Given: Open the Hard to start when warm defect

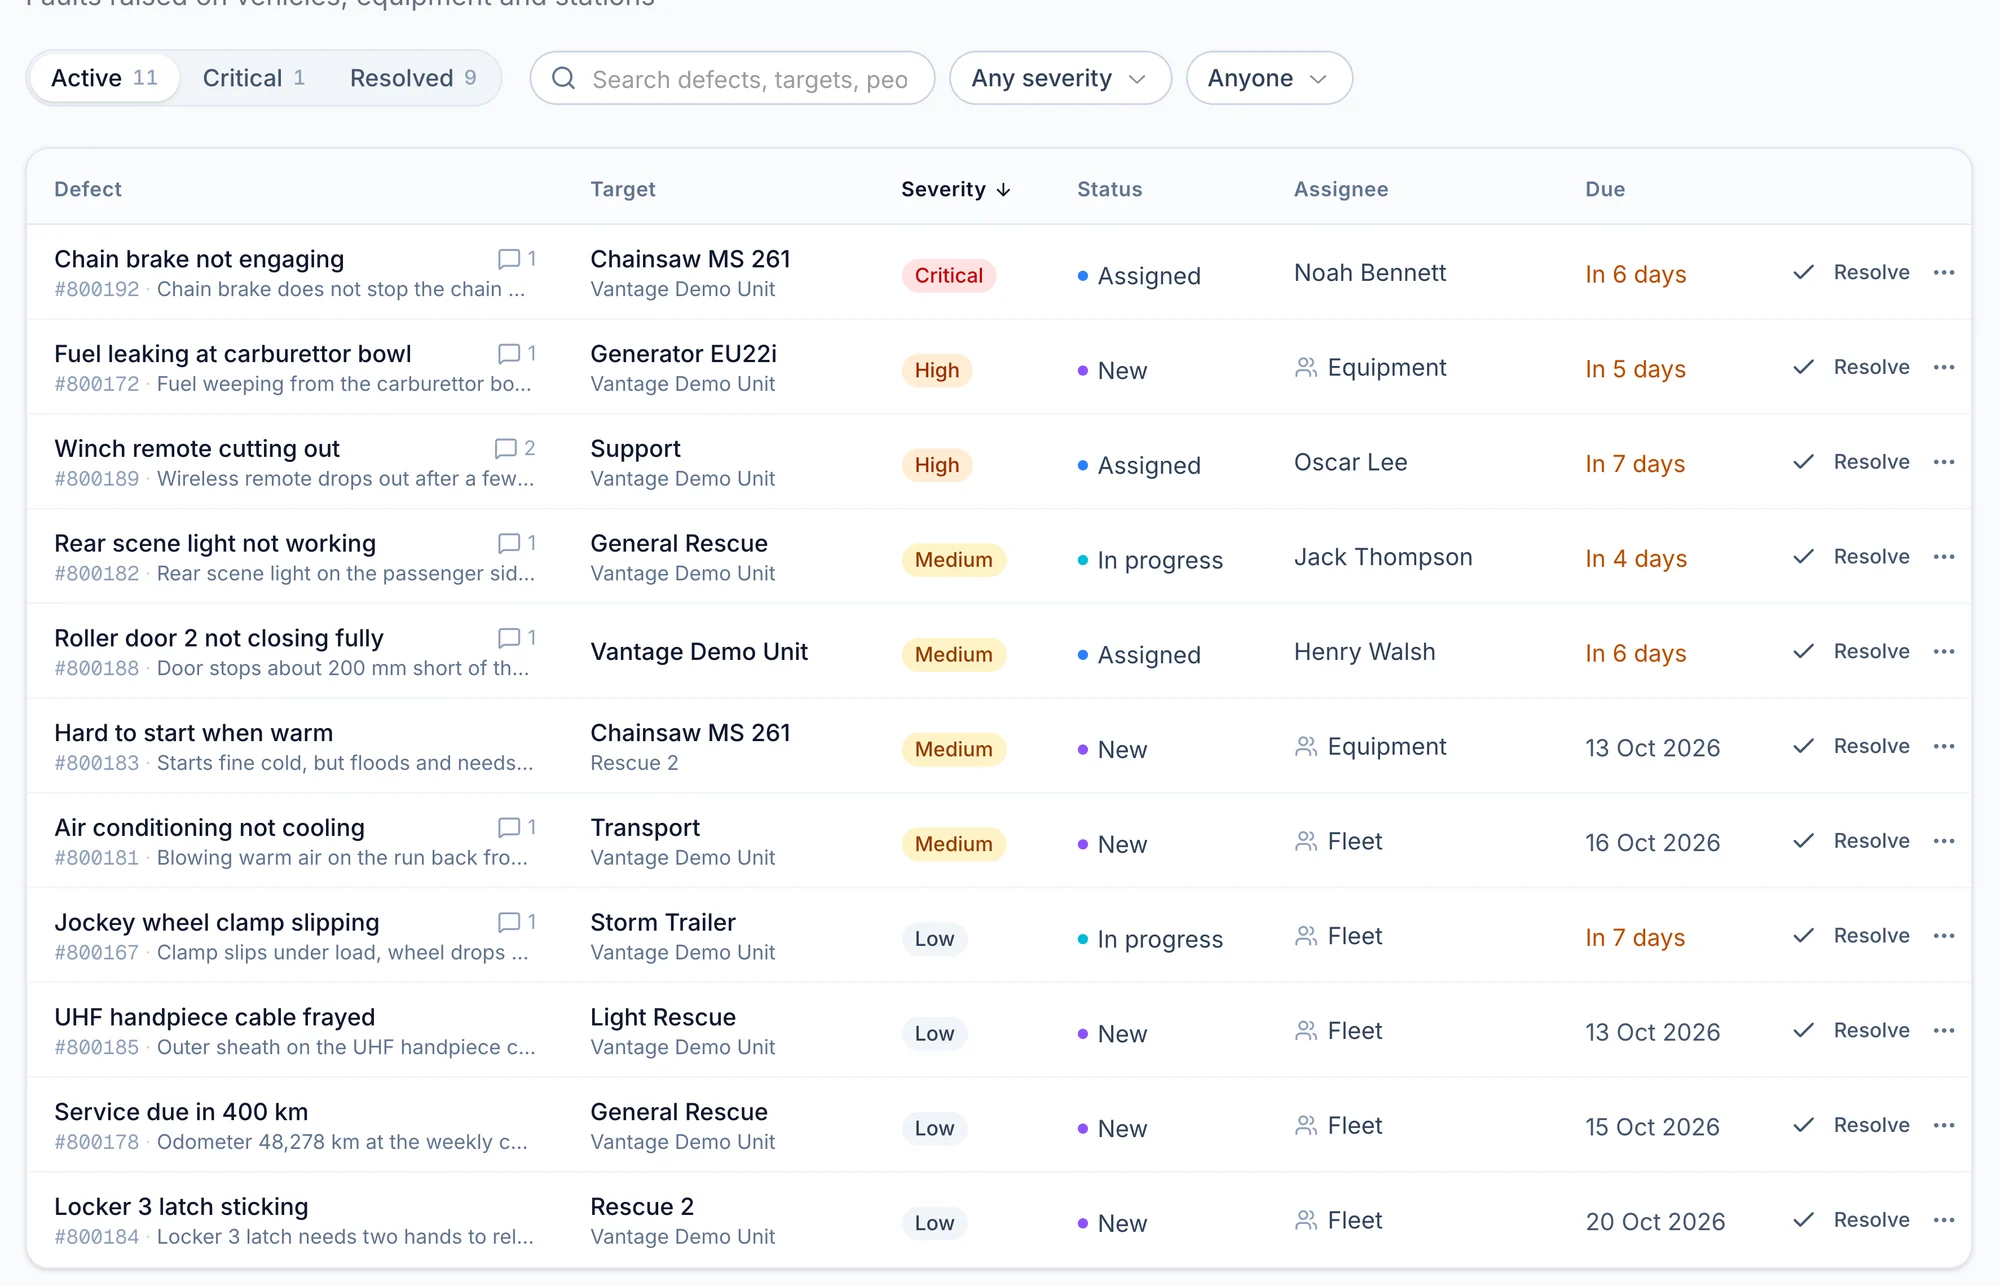Looking at the screenshot, I should 193,733.
